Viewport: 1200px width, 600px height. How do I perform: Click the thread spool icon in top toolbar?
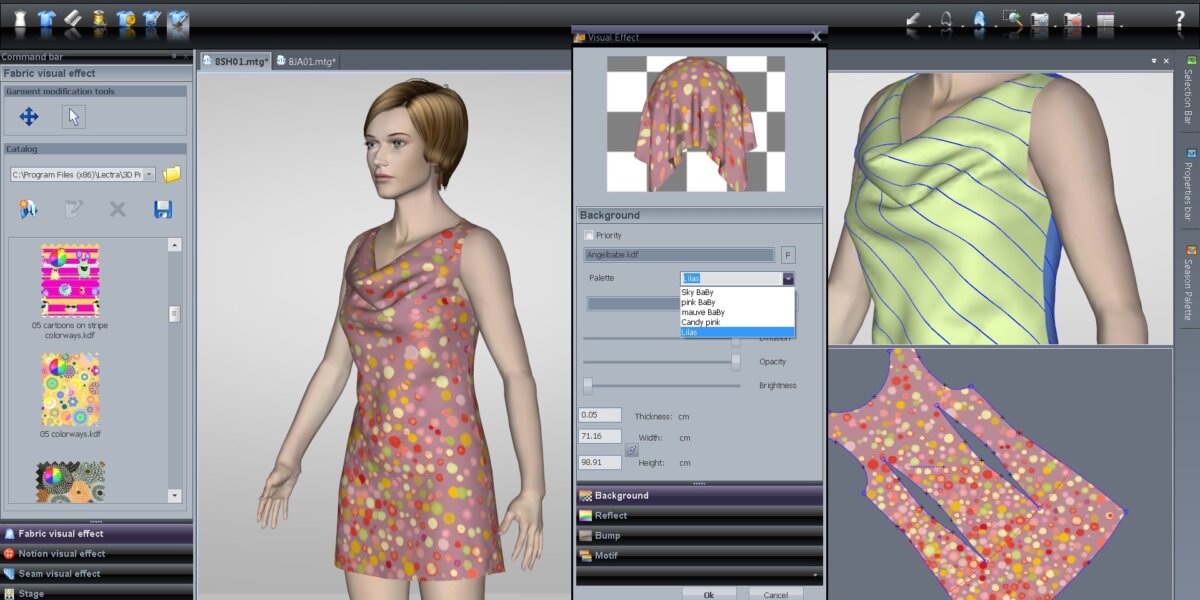(99, 18)
